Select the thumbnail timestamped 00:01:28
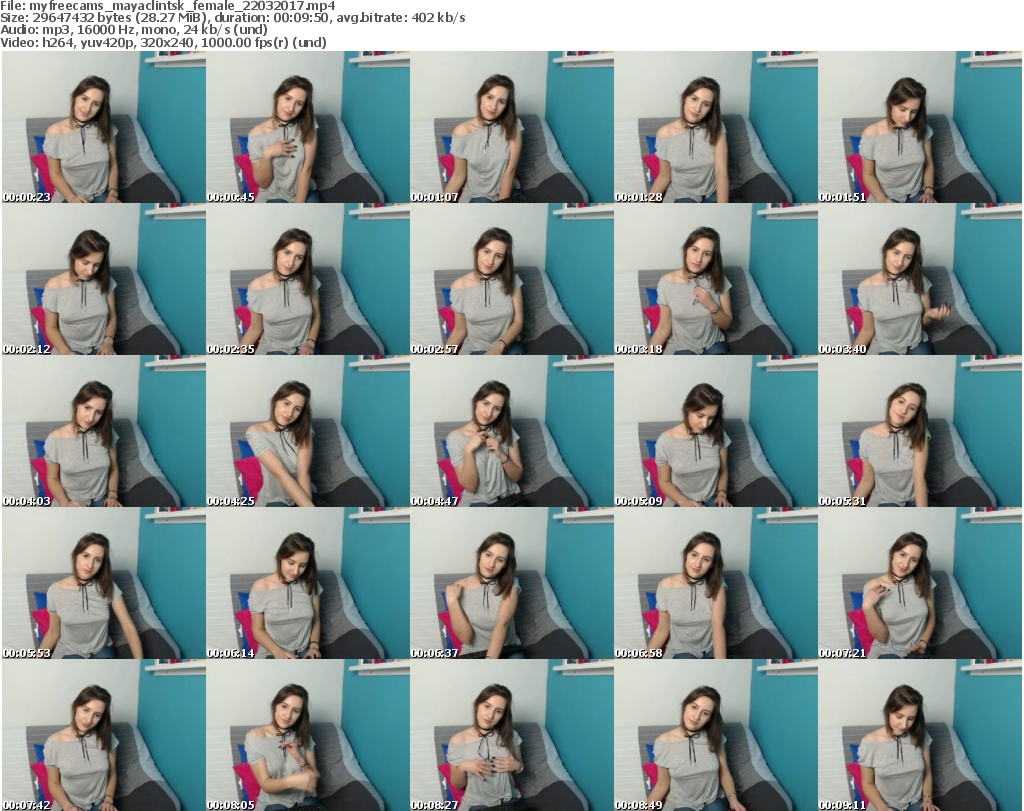This screenshot has height=811, width=1024. pyautogui.click(x=716, y=127)
